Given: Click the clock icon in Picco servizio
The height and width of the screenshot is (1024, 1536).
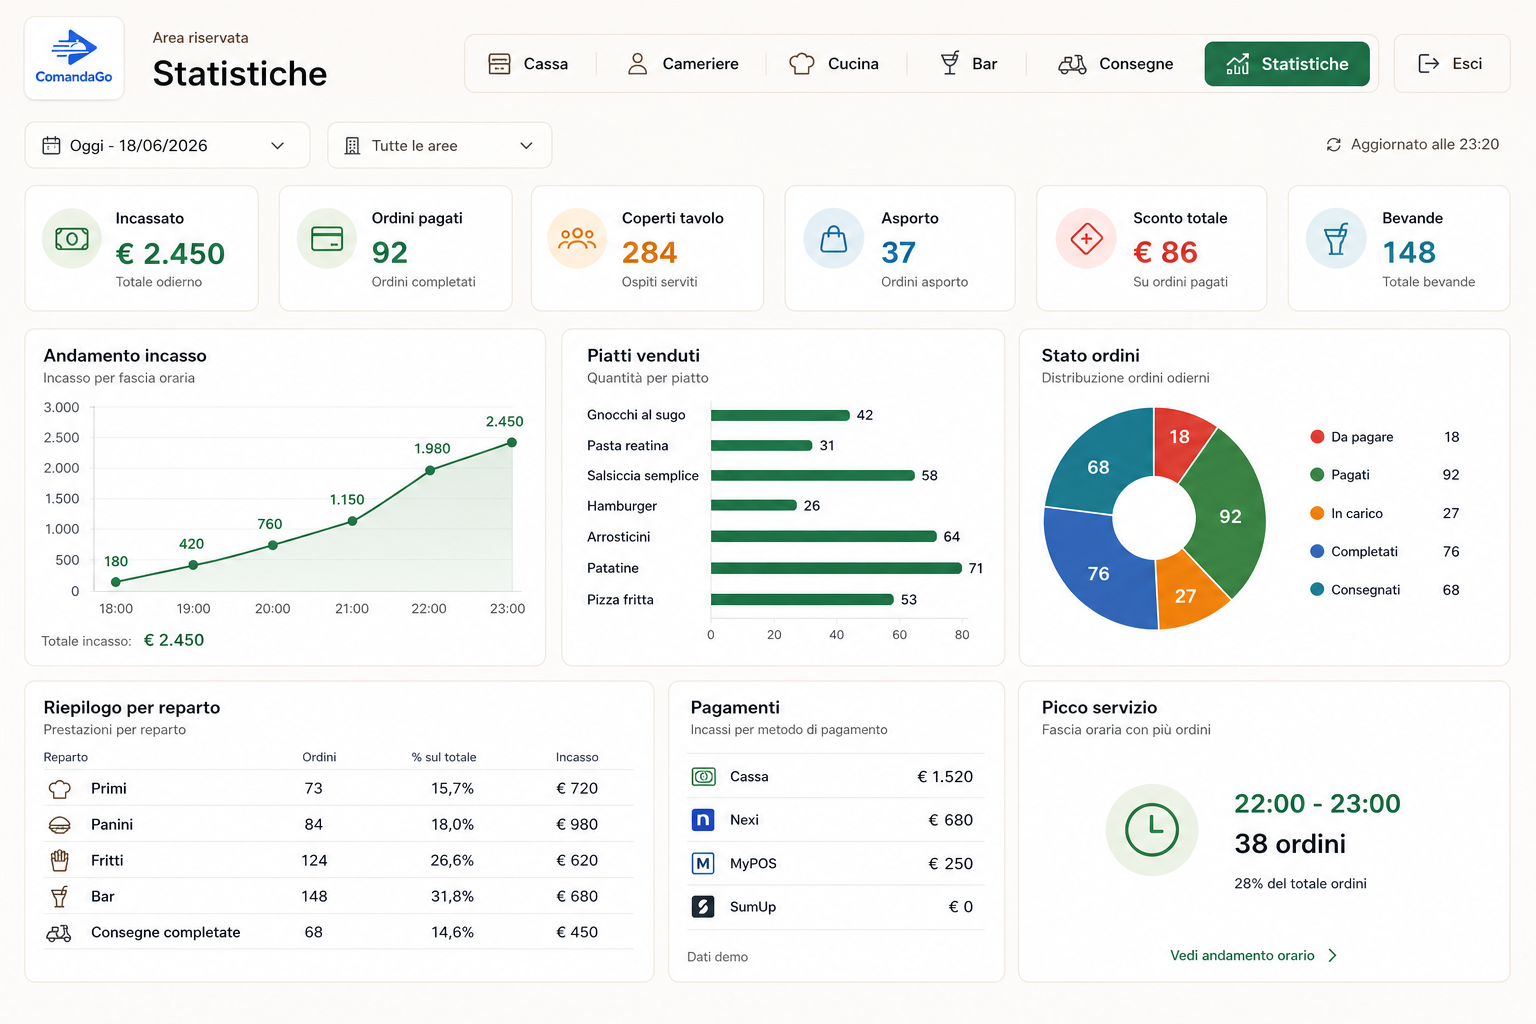Looking at the screenshot, I should [x=1152, y=830].
